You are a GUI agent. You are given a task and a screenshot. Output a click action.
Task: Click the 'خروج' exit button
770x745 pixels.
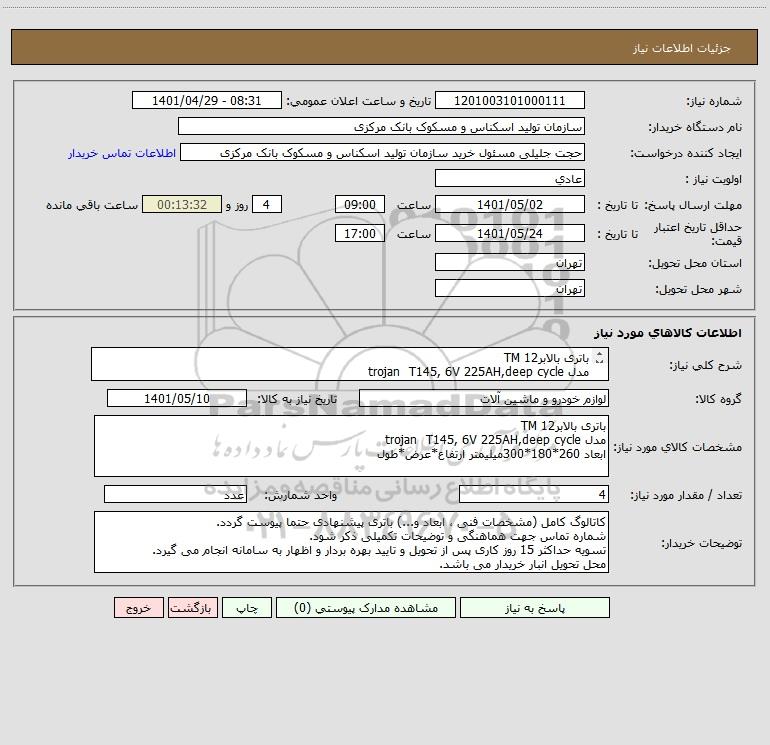point(138,608)
